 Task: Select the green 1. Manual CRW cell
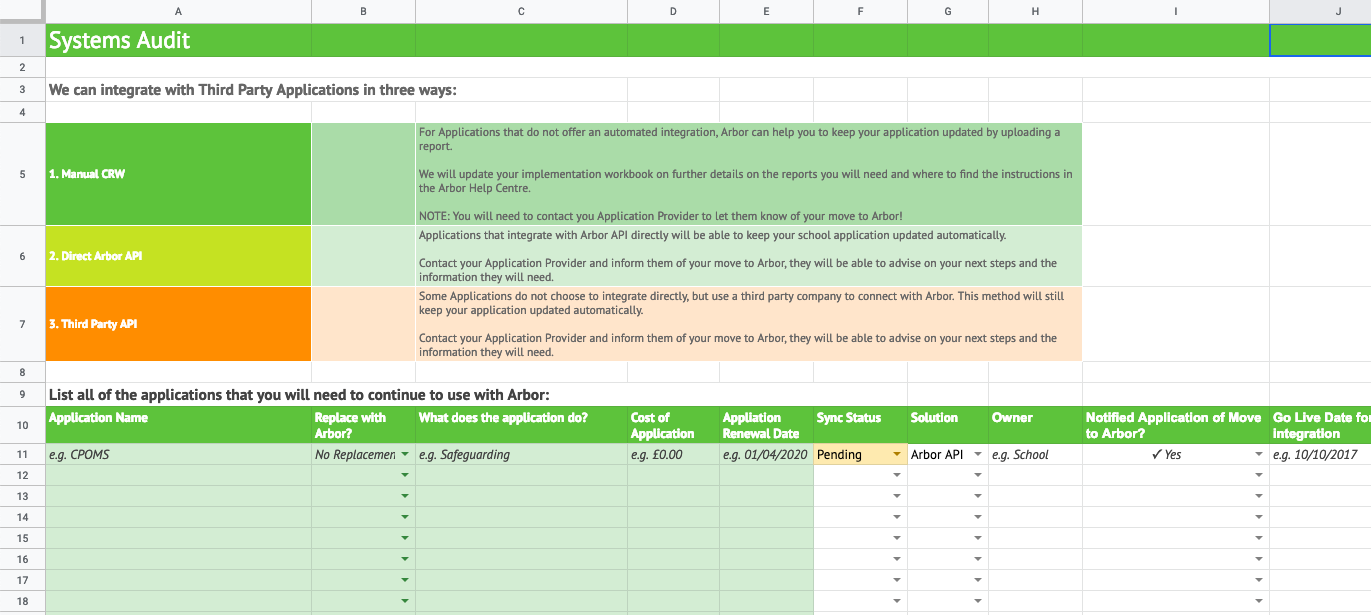point(178,174)
